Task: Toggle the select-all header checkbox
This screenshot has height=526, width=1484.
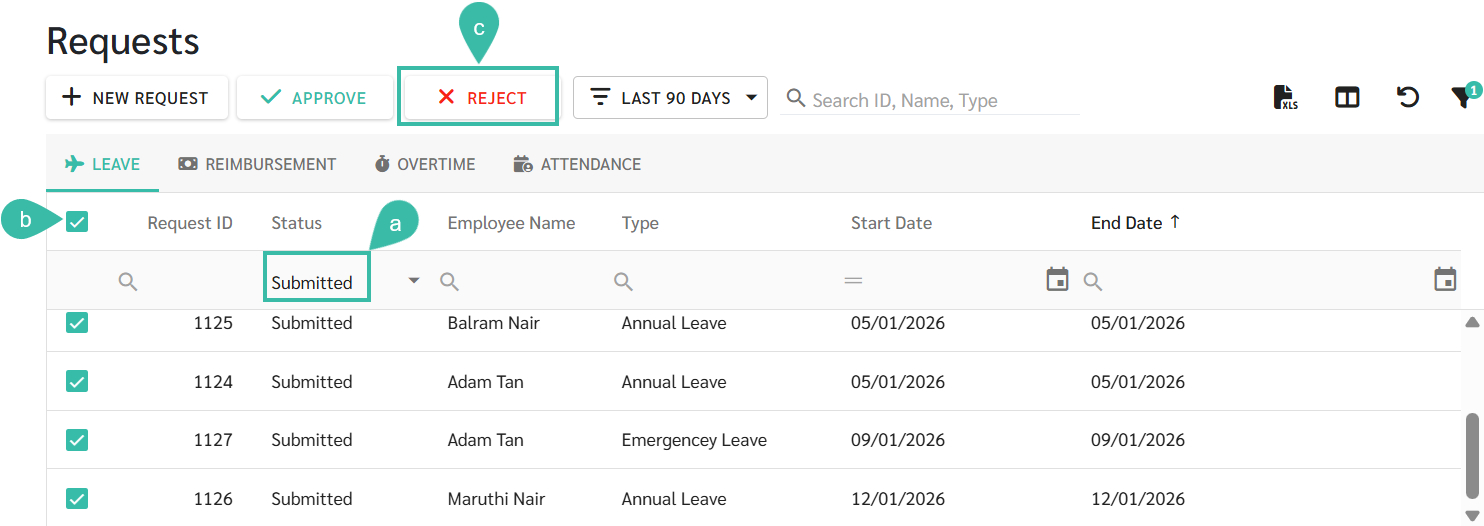Action: [77, 222]
